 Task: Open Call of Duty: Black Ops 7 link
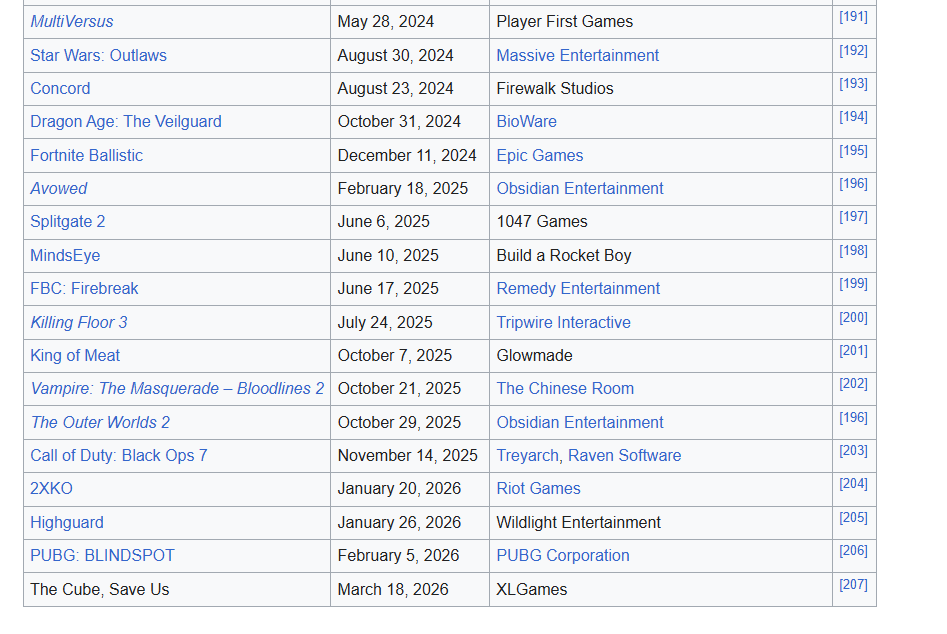click(118, 456)
